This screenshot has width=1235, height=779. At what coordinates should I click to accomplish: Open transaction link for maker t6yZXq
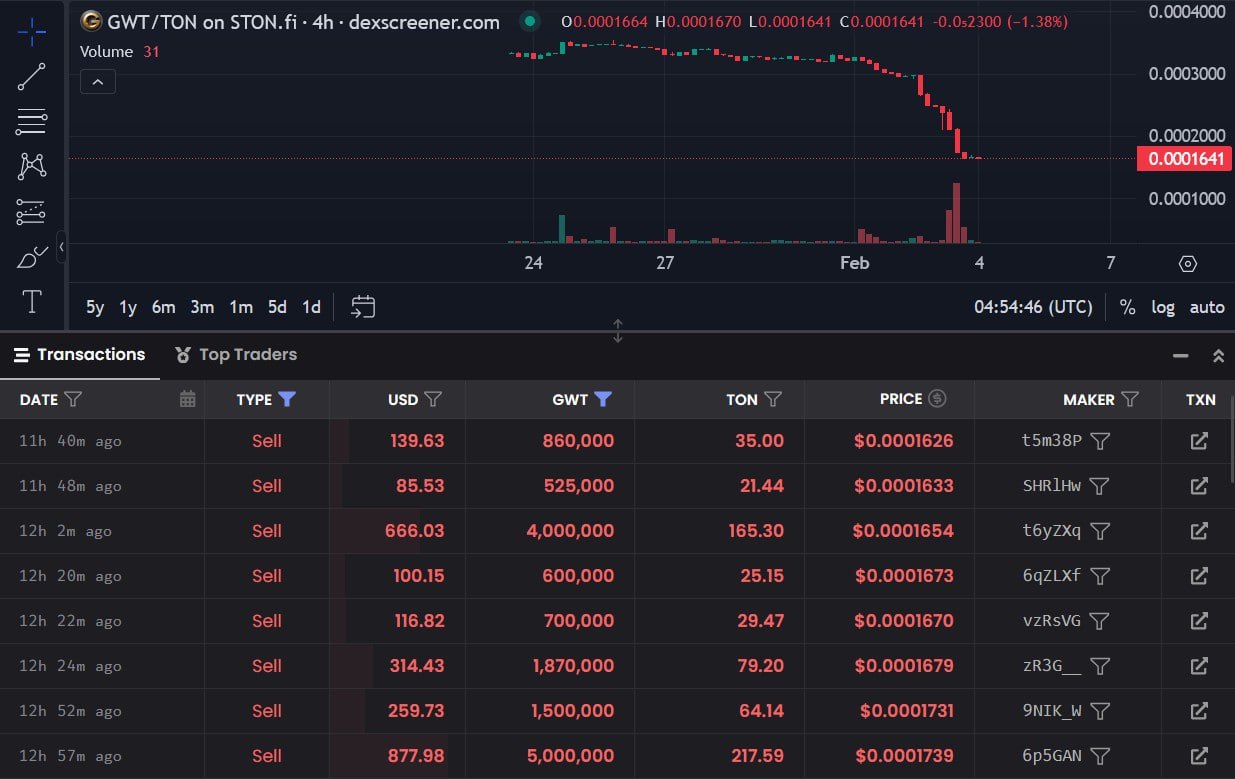[x=1198, y=531]
